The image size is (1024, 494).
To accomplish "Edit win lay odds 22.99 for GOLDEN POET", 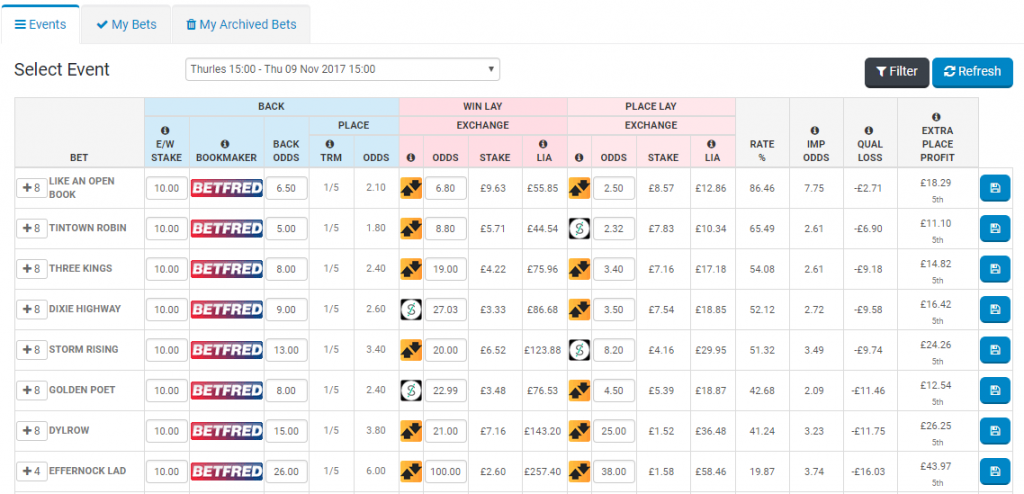I will tap(445, 391).
